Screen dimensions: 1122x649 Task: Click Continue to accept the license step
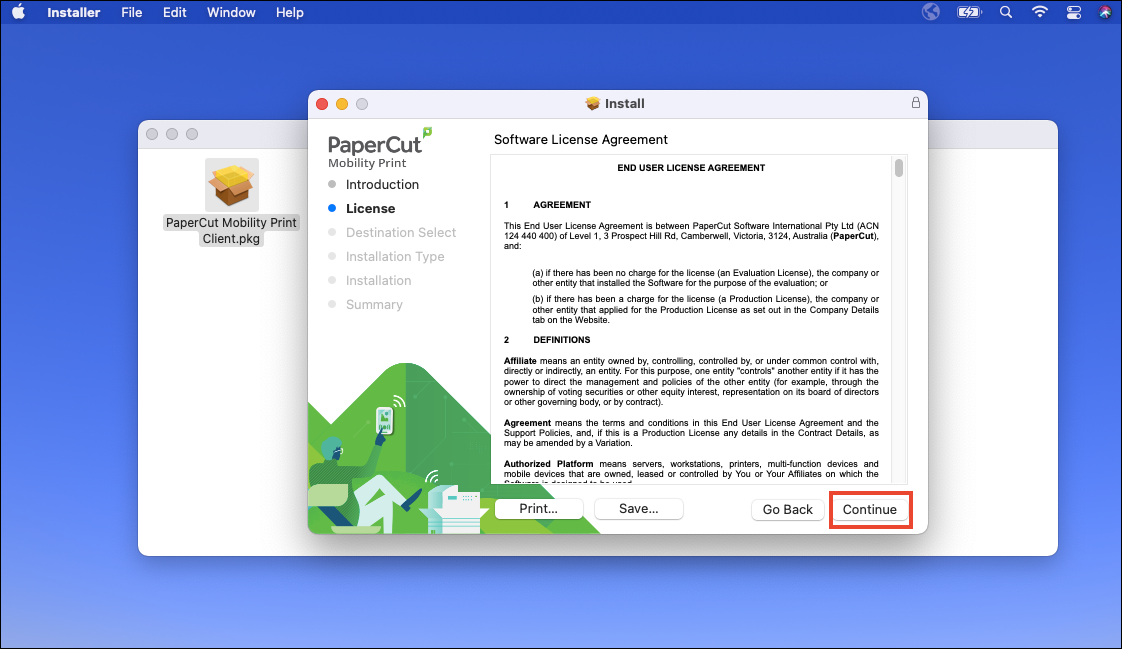click(870, 509)
